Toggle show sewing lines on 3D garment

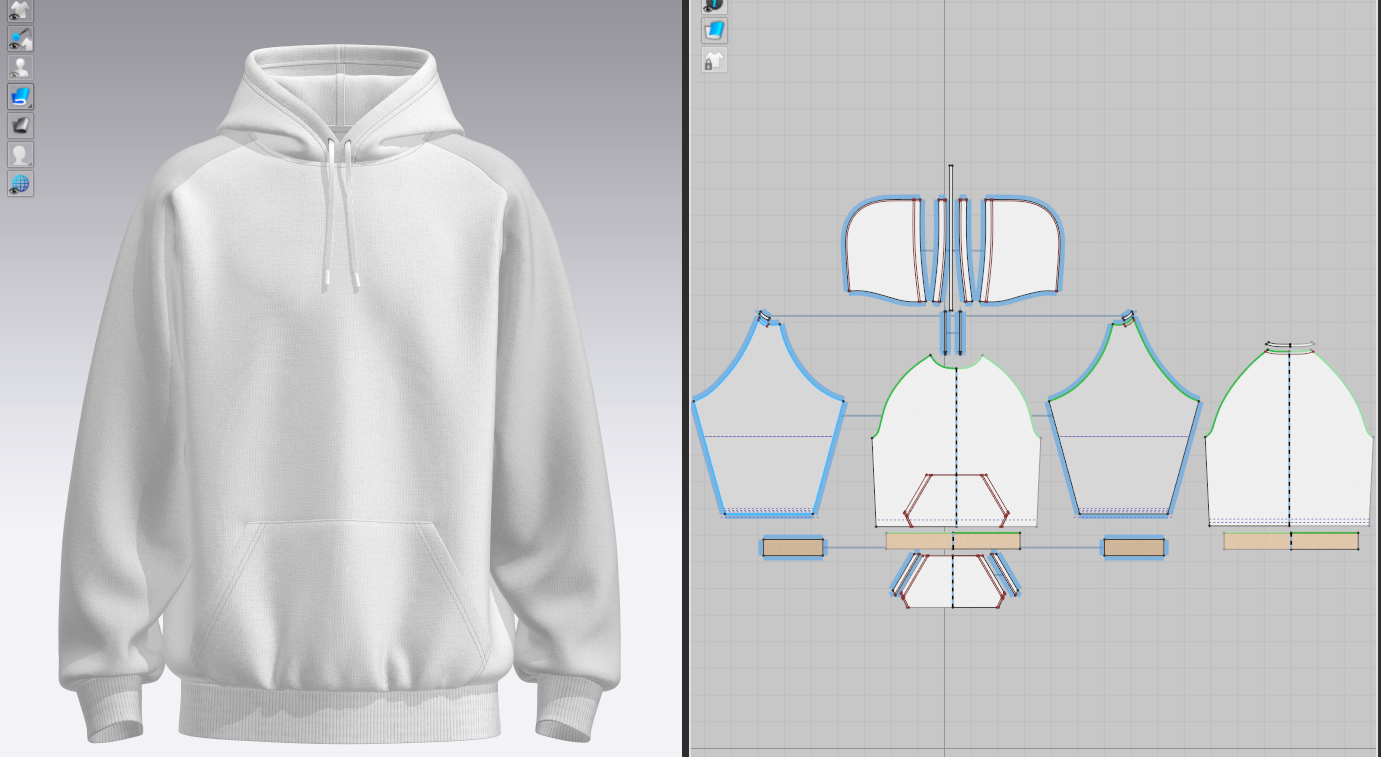[x=20, y=39]
